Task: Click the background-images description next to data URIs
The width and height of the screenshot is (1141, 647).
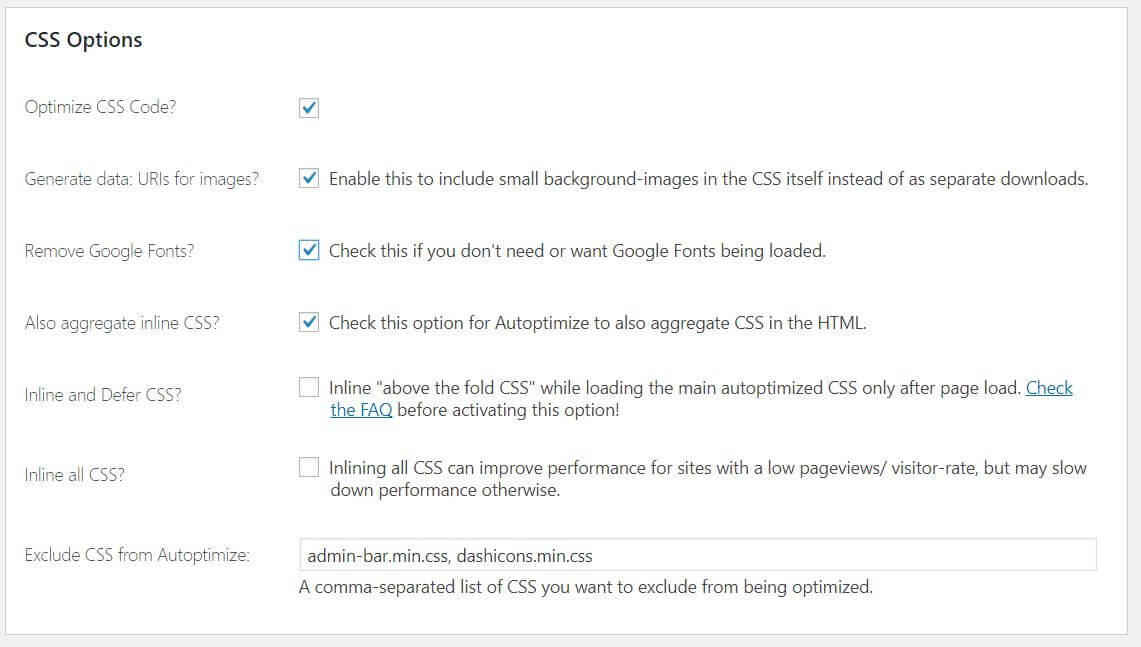Action: tap(708, 179)
